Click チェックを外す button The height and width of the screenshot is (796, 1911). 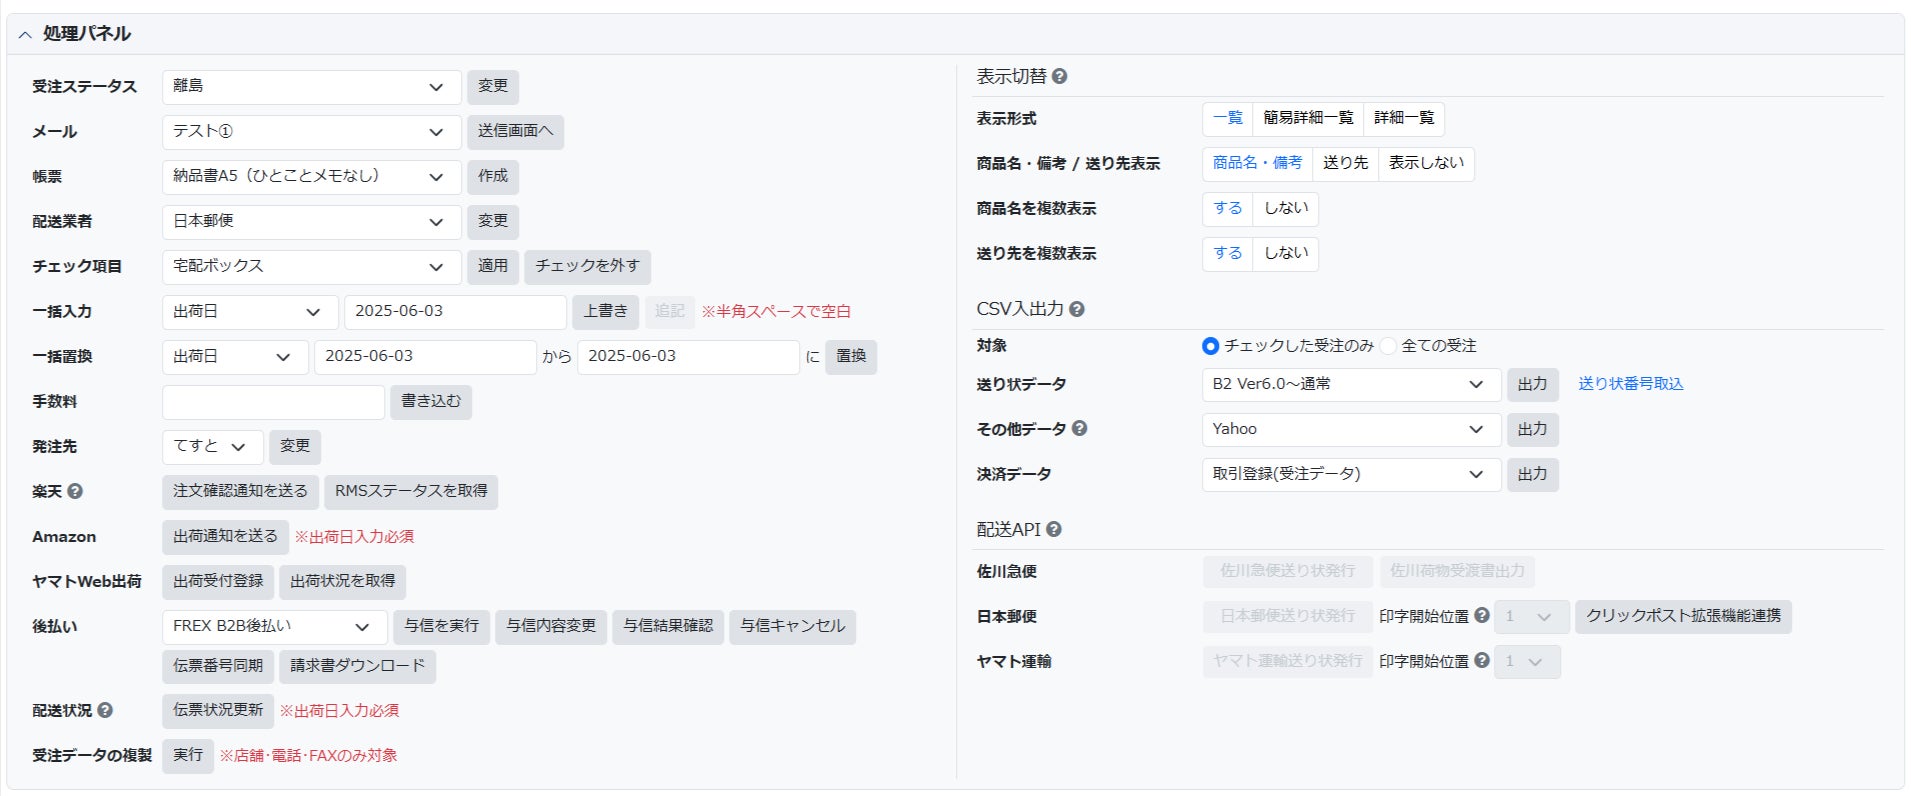coord(587,267)
